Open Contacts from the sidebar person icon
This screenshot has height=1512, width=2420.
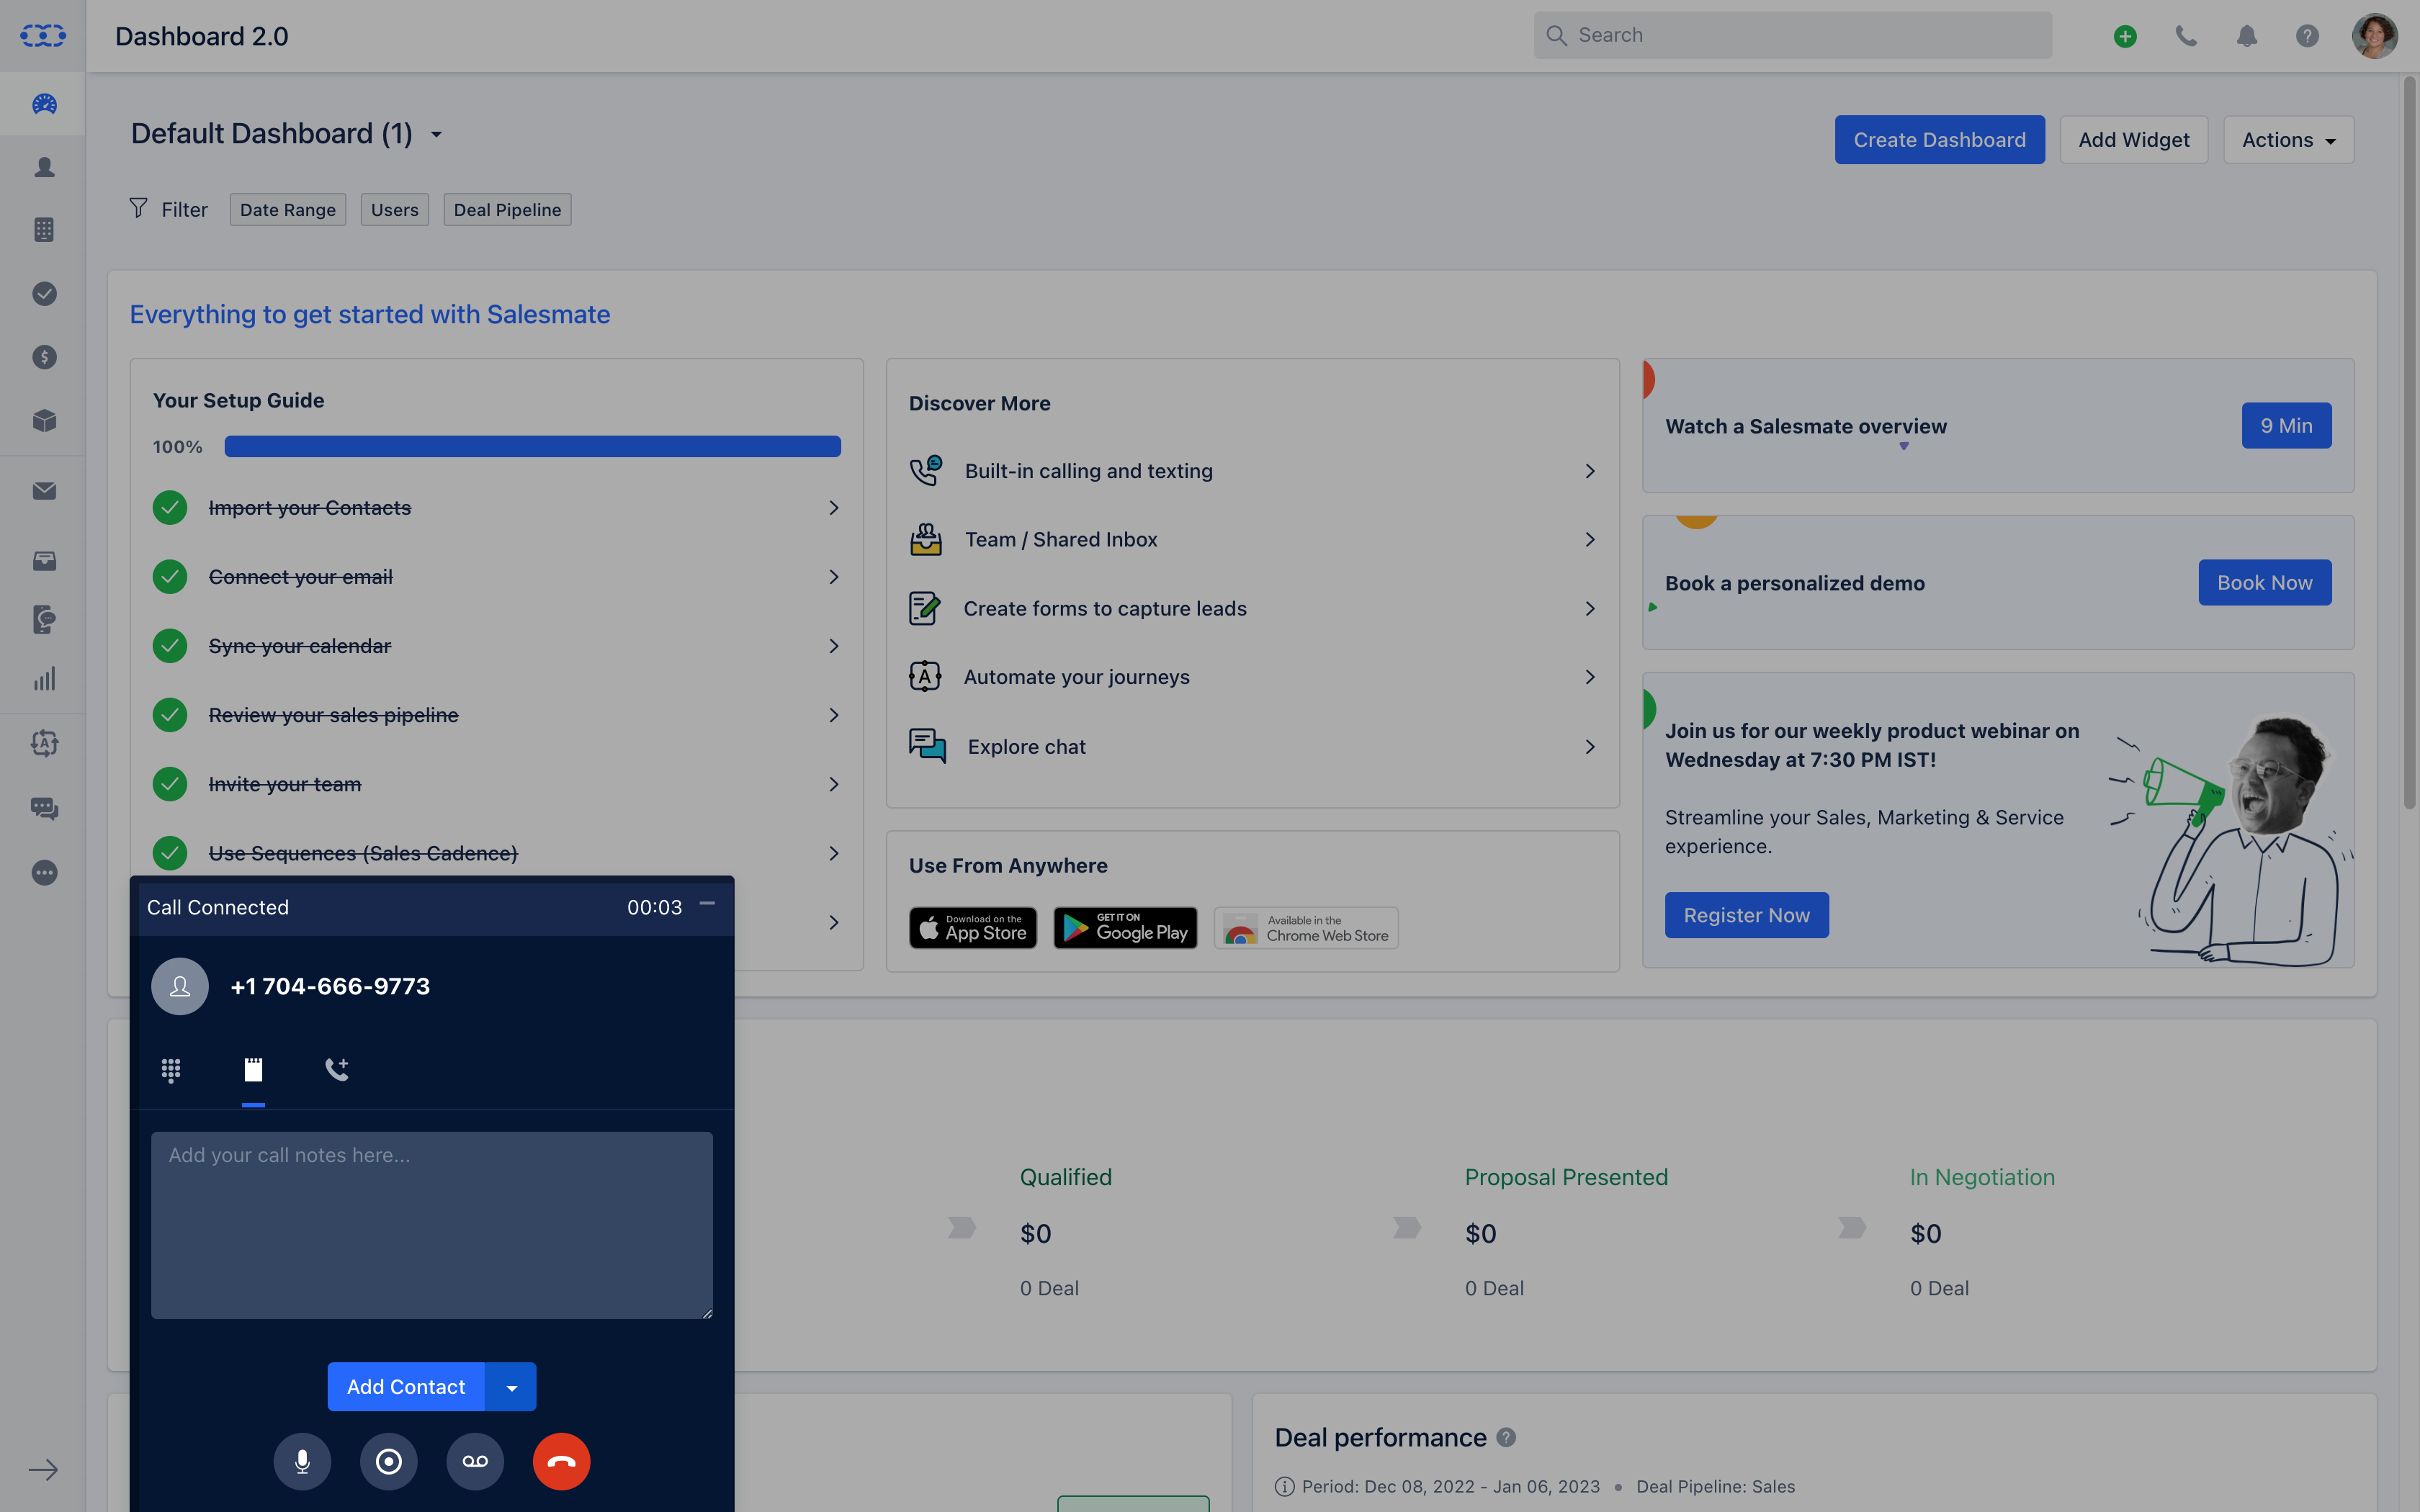point(44,167)
